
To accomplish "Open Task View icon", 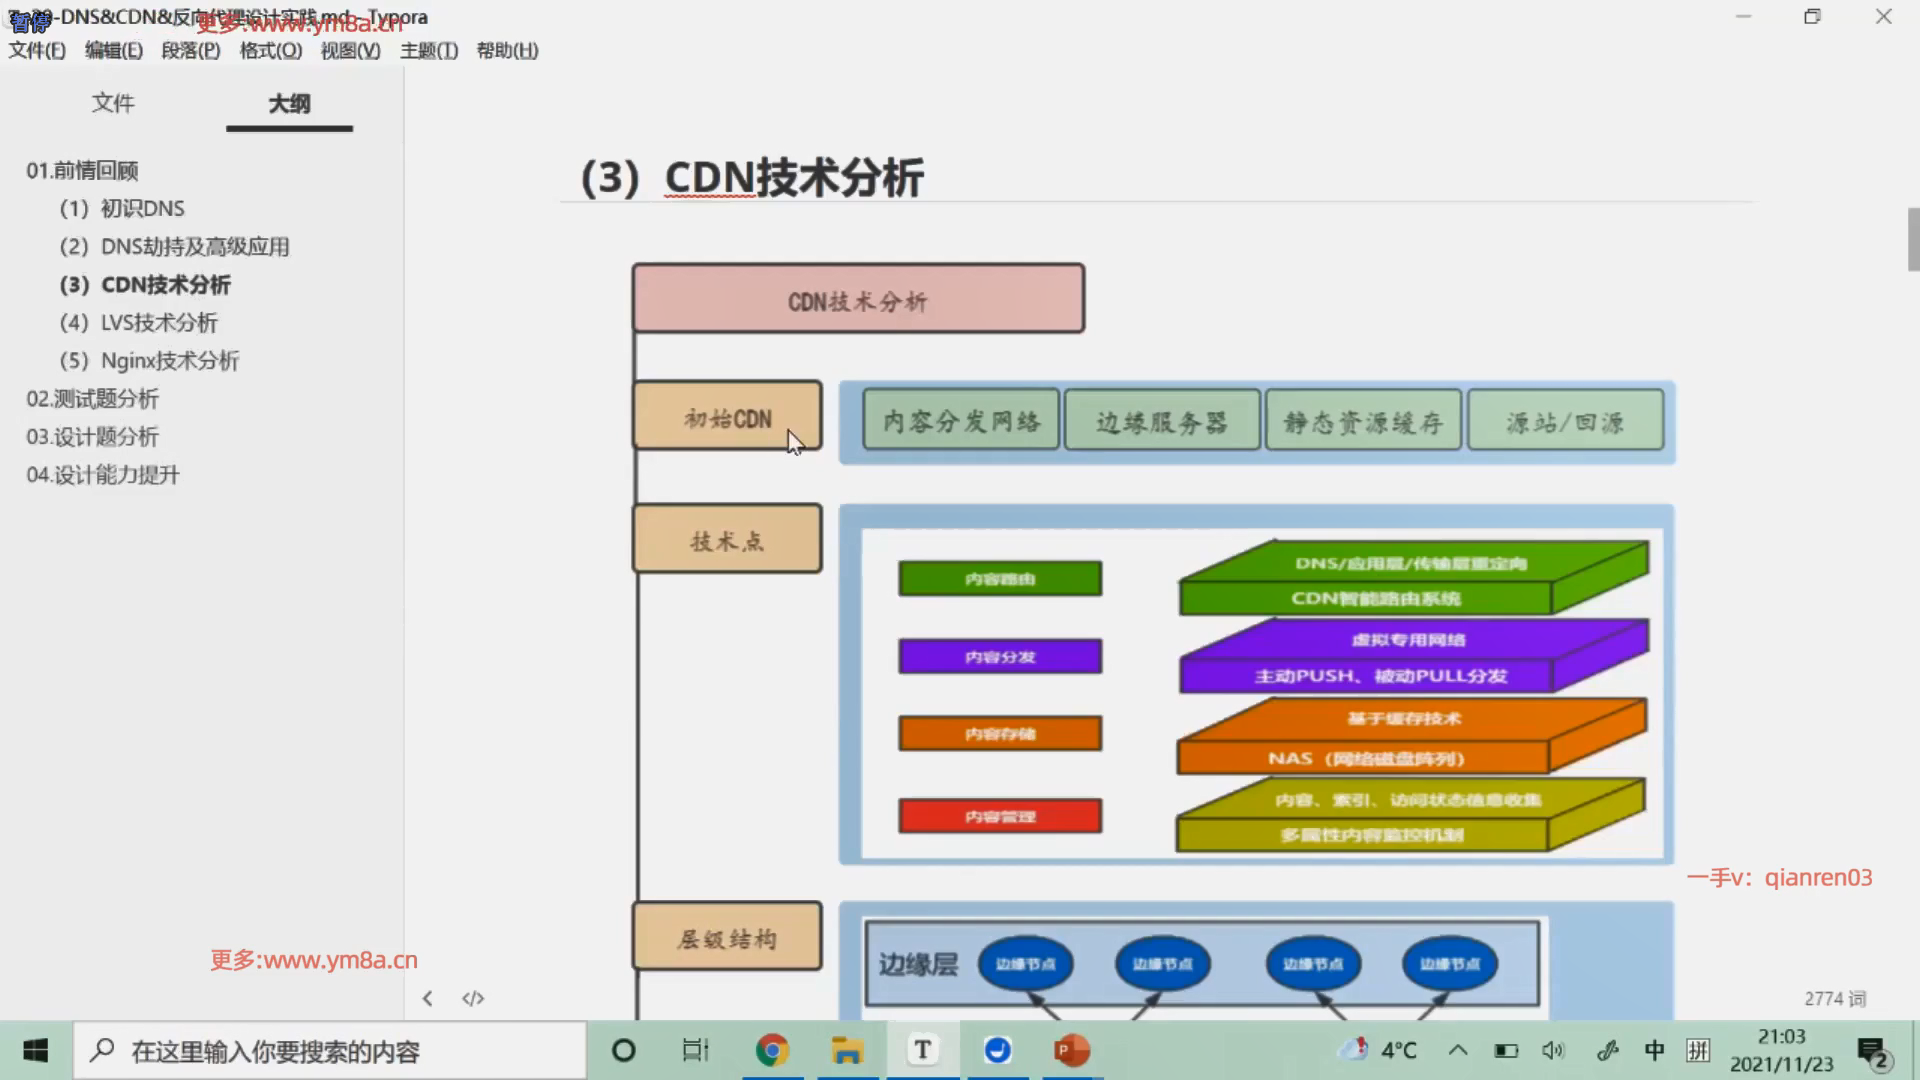I will pyautogui.click(x=695, y=1050).
